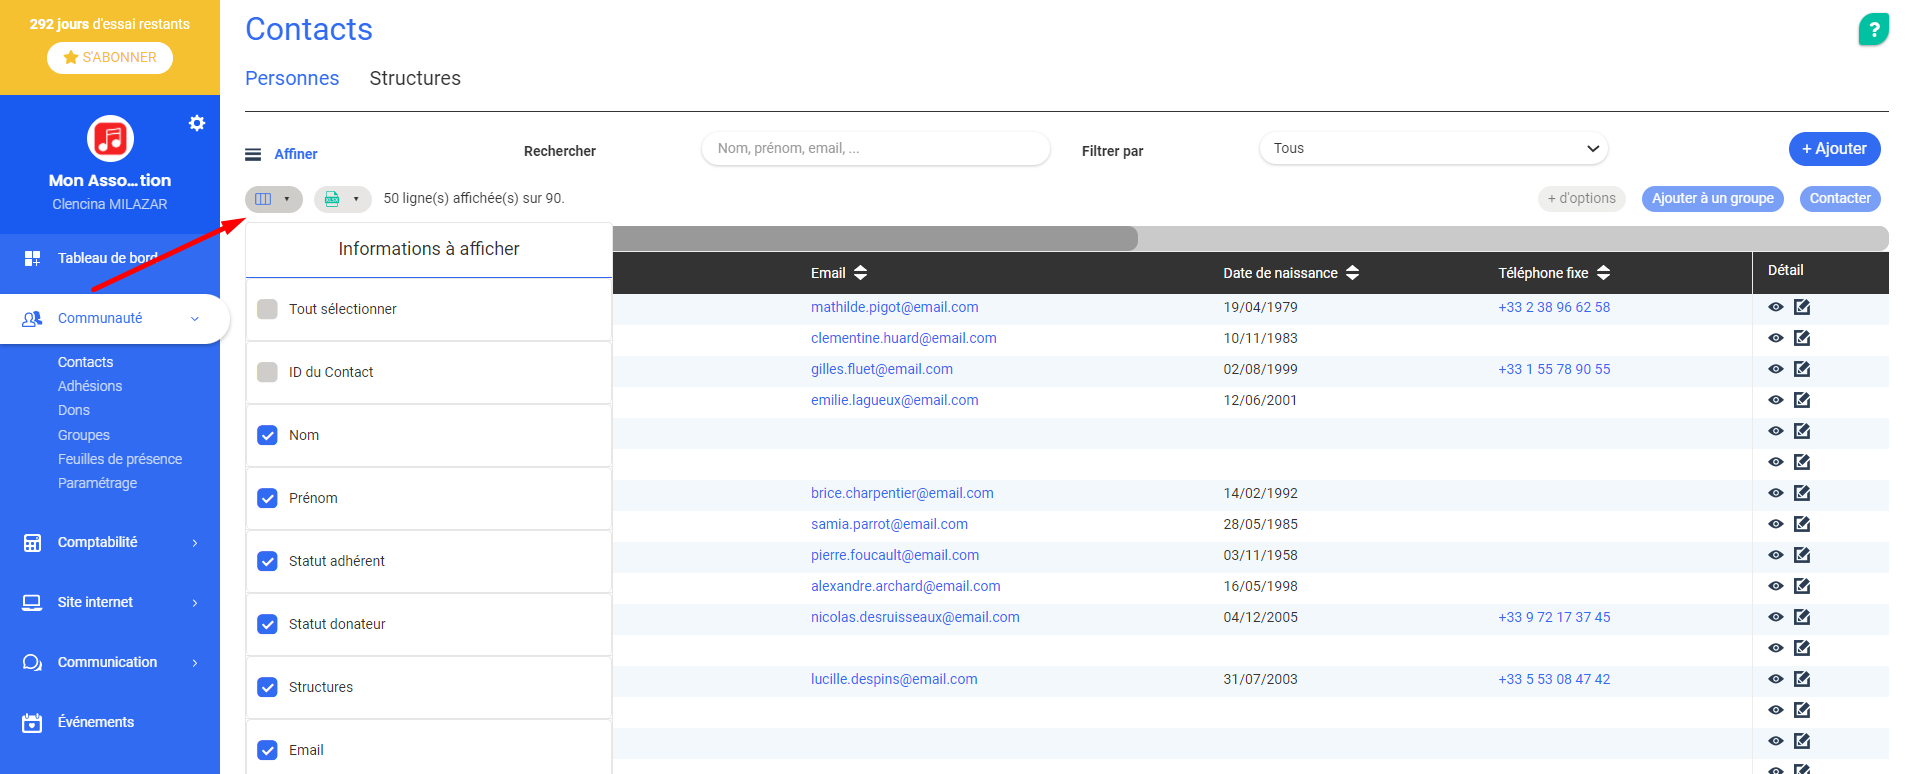Image resolution: width=1906 pixels, height=774 pixels.
Task: View details eye icon for nicolas.desruisseaux row
Action: tap(1776, 617)
